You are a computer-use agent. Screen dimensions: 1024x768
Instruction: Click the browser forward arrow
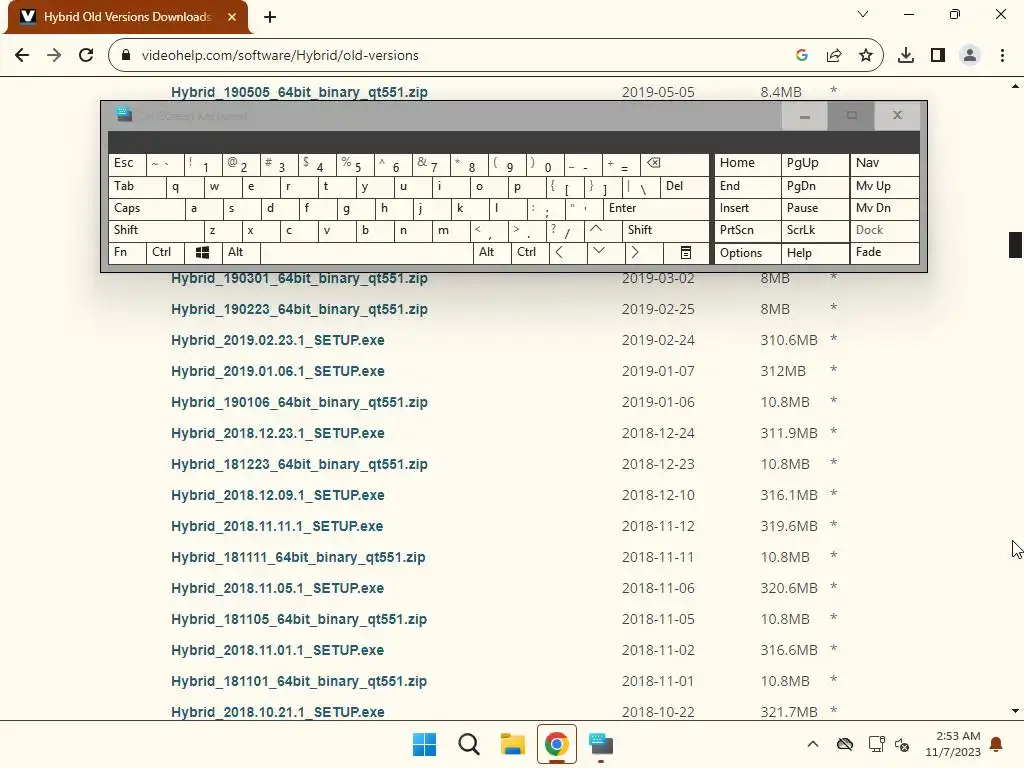(x=54, y=55)
